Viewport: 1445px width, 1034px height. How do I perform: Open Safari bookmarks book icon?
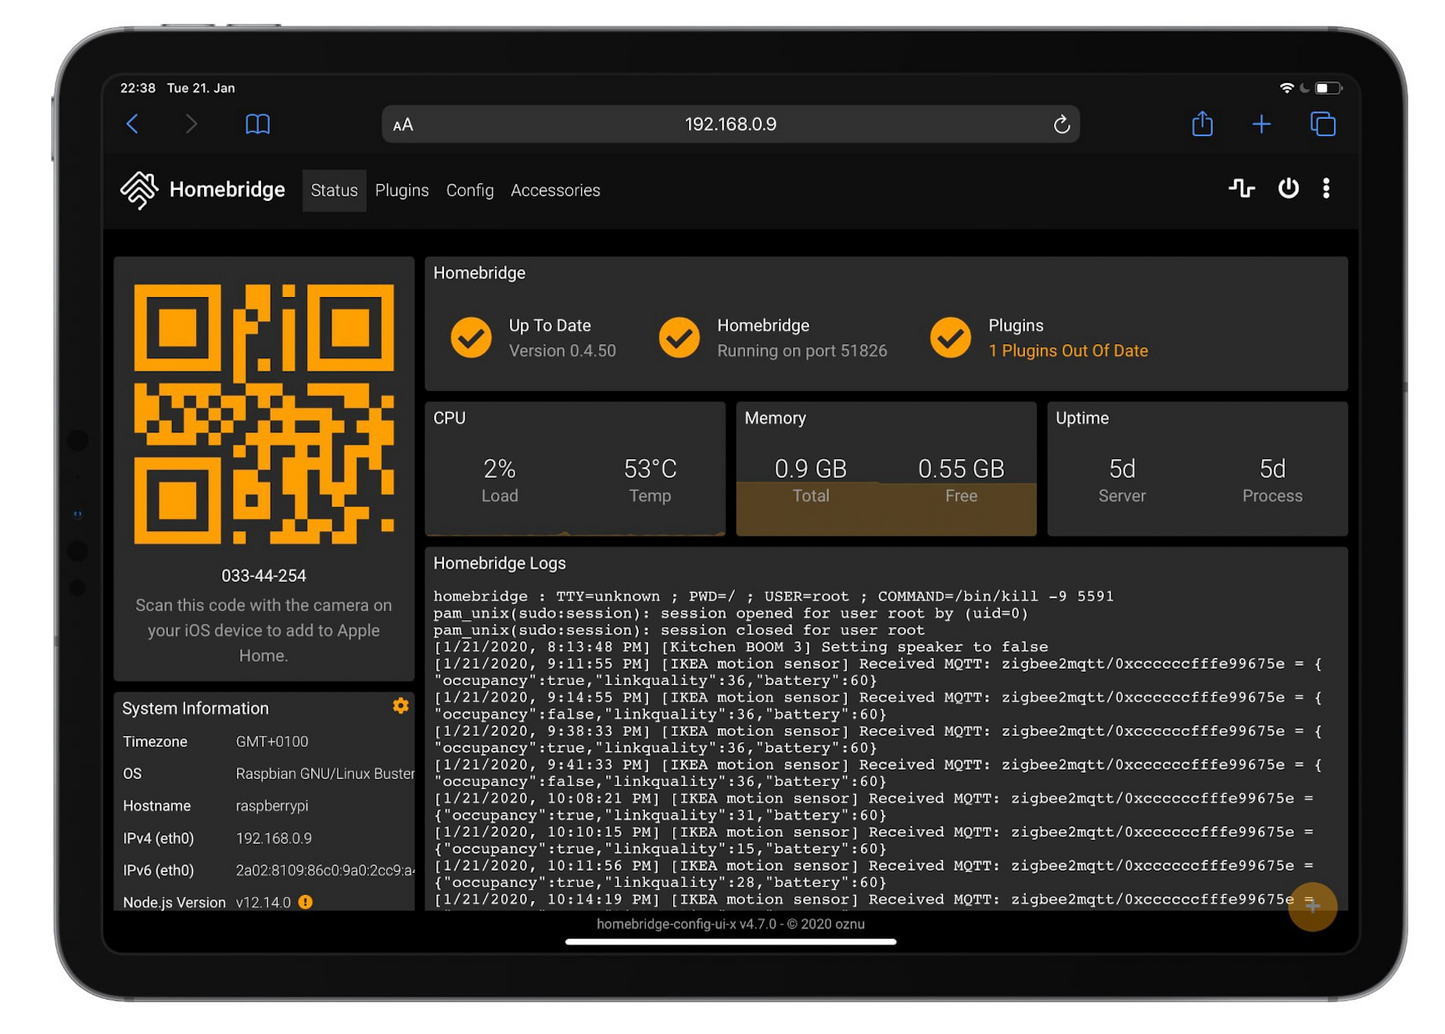pyautogui.click(x=257, y=124)
